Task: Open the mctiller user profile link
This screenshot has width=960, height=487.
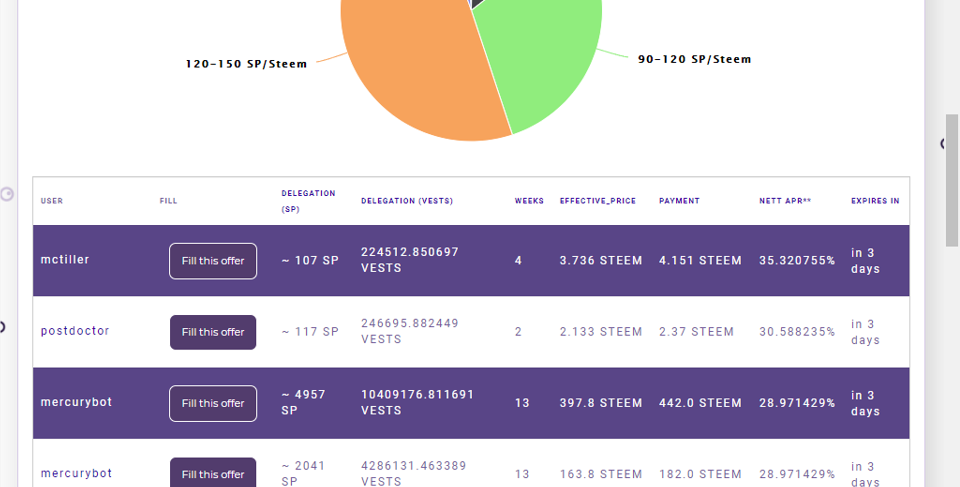Action: coord(65,260)
